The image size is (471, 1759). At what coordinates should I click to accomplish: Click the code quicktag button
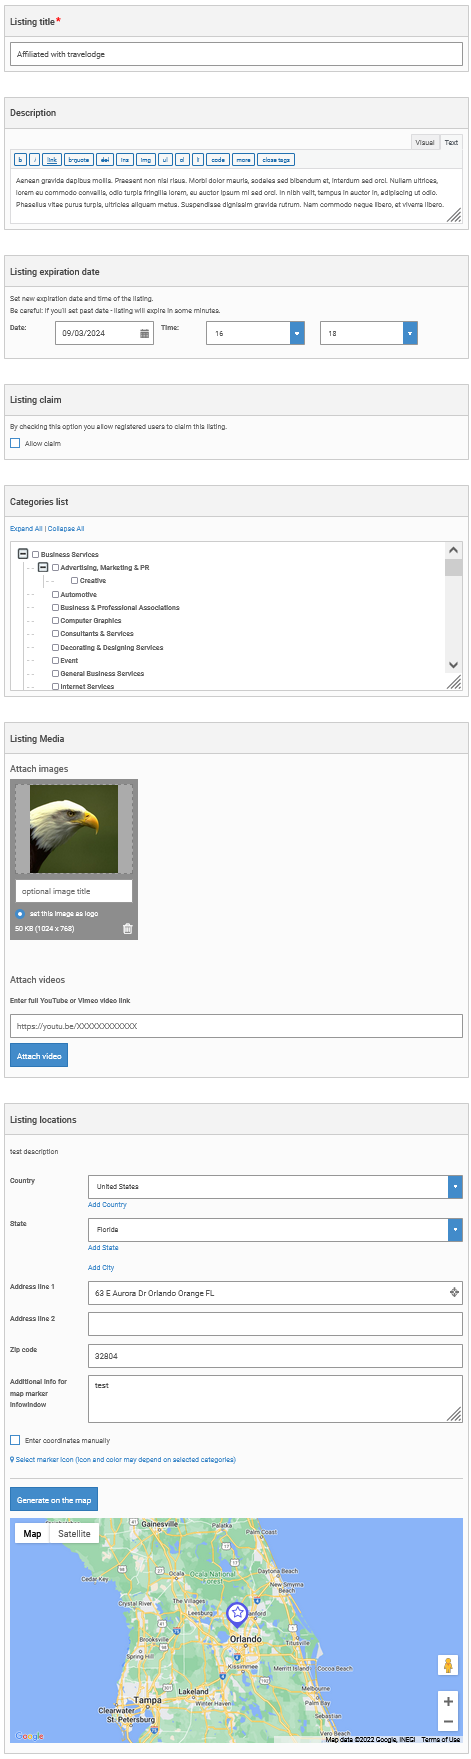[218, 160]
